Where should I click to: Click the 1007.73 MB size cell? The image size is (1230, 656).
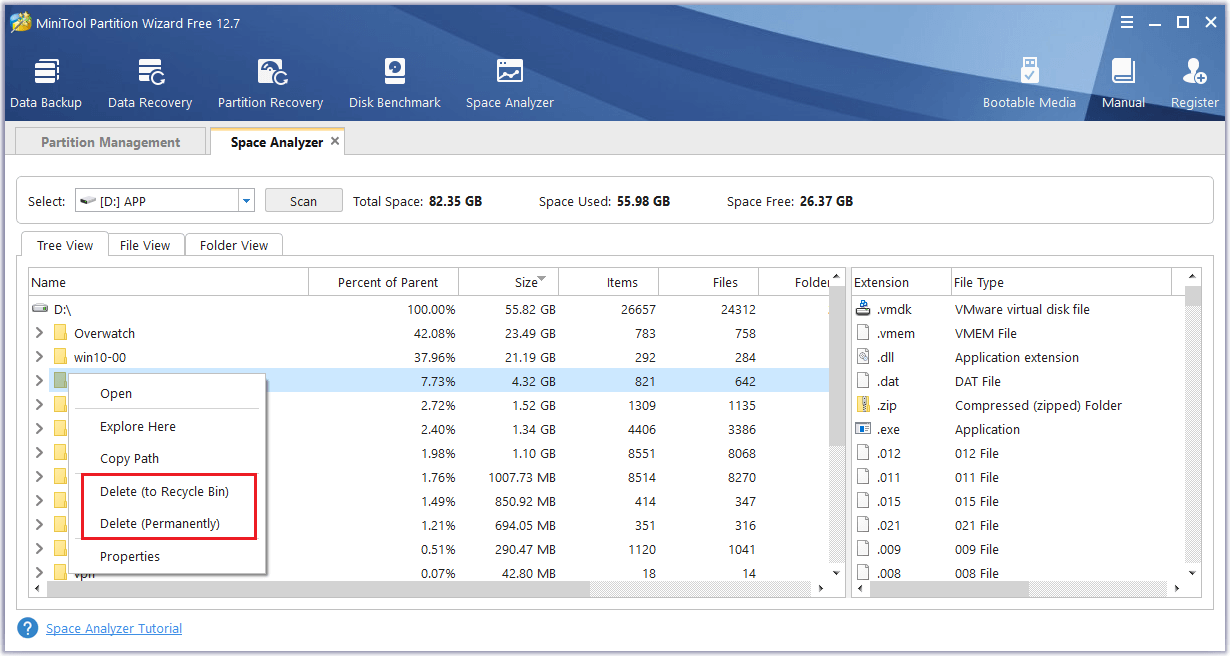coord(522,477)
